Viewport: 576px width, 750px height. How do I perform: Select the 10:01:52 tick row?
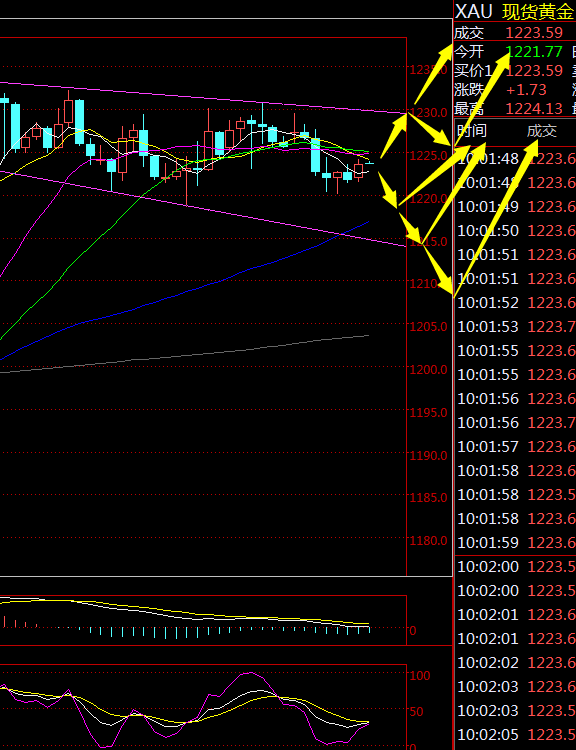(x=516, y=302)
